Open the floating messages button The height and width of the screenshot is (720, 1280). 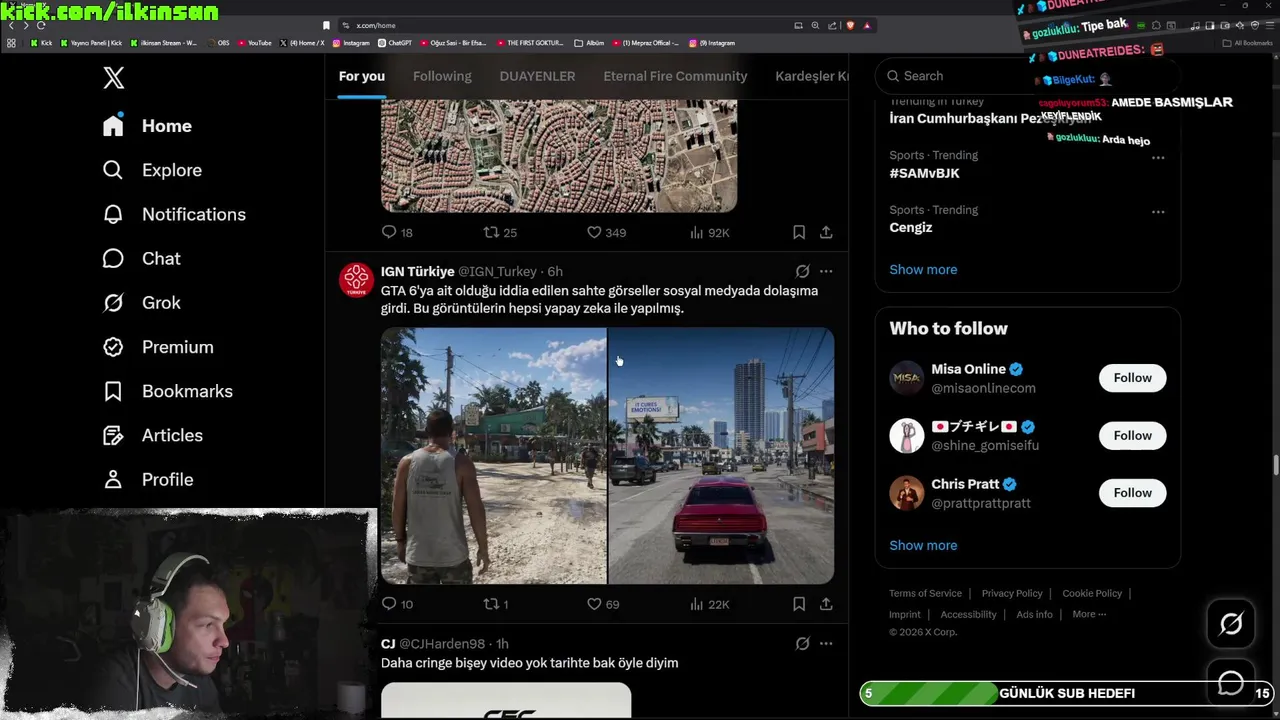[x=1231, y=683]
